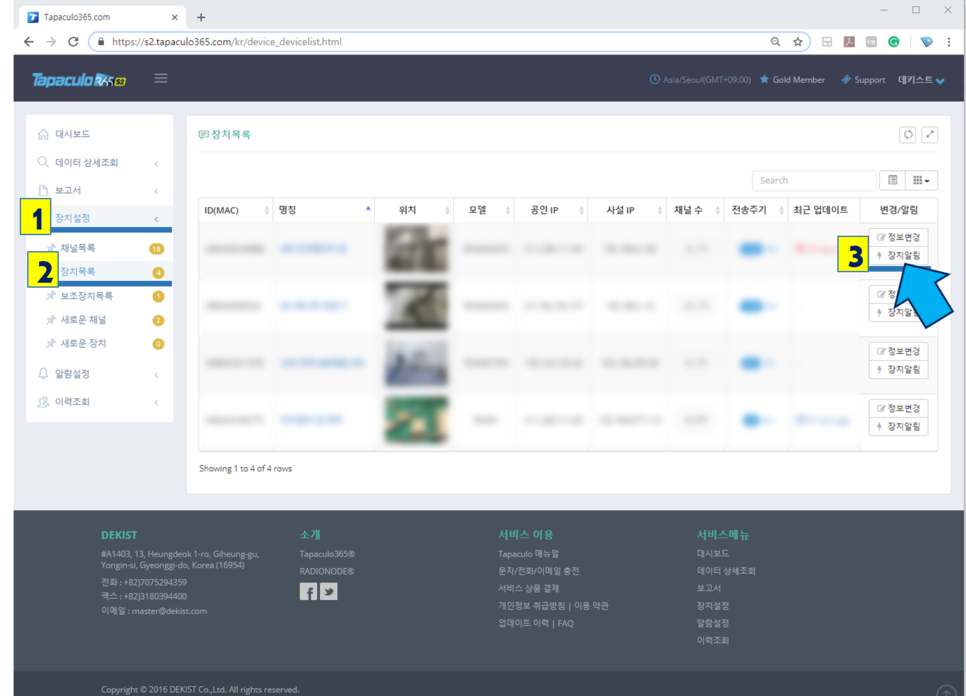
Task: Sort the table by ID(MAC) column
Action: (235, 210)
